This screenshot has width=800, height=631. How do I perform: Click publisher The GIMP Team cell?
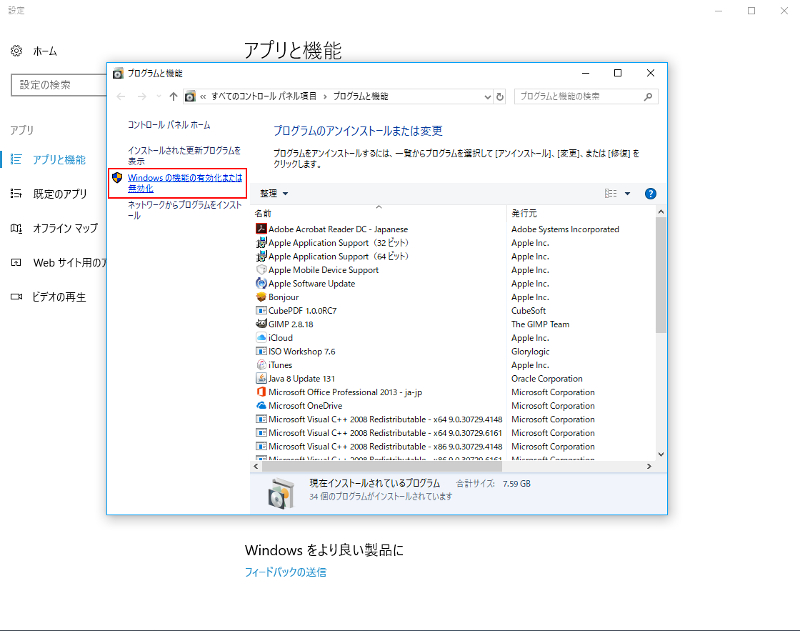click(540, 324)
